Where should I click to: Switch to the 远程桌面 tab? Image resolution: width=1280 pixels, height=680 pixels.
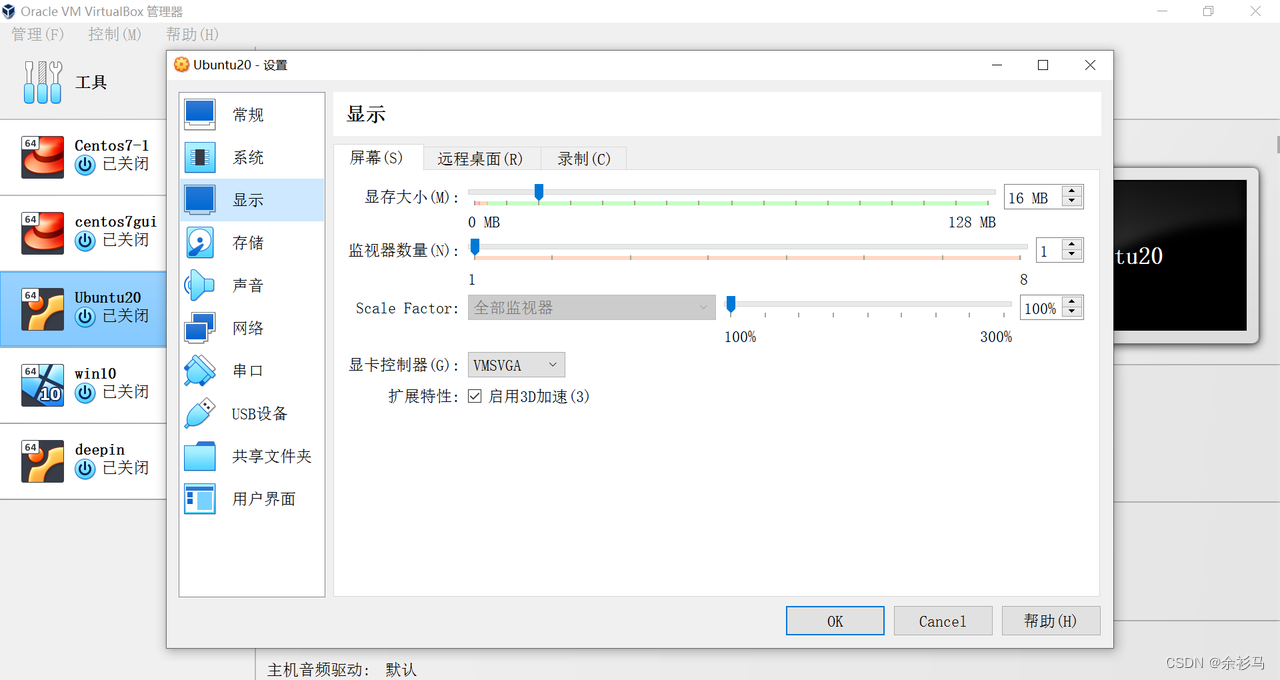[480, 159]
